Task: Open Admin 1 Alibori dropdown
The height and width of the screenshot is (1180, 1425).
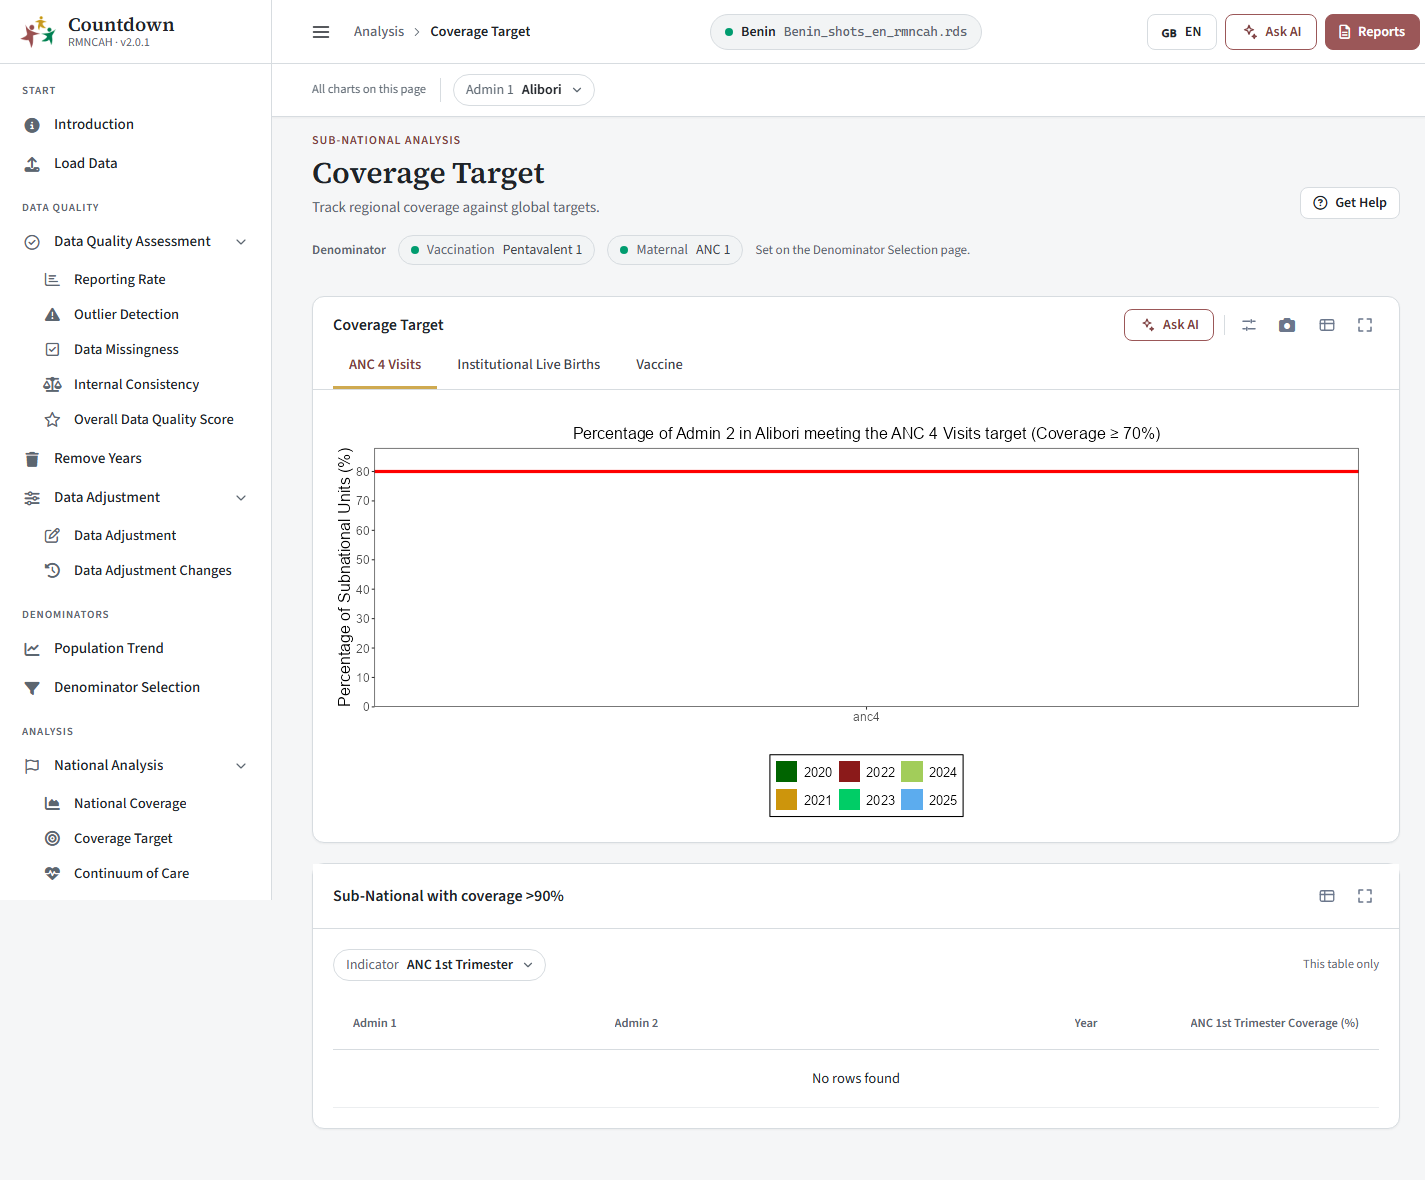Action: pos(524,90)
